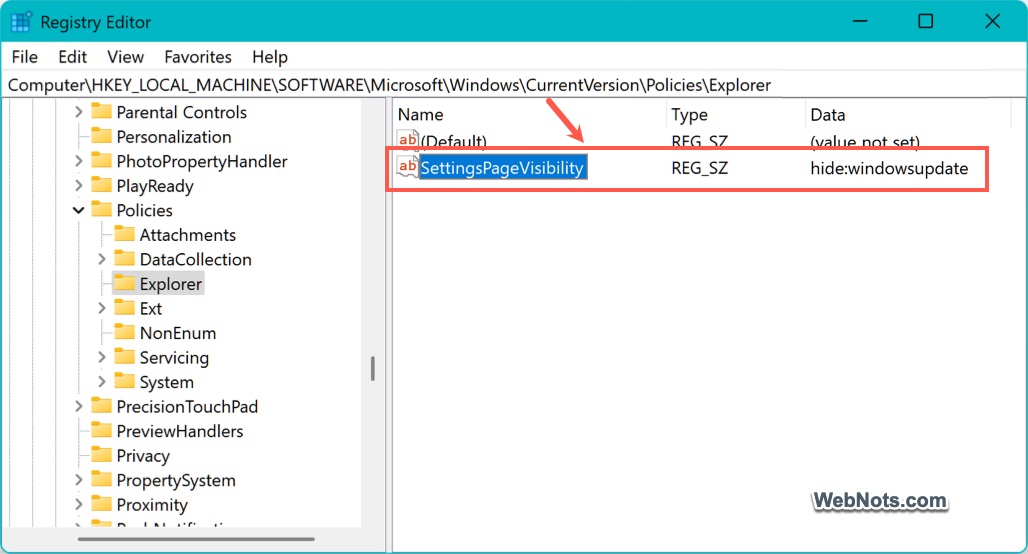Click the Servicing folder icon
This screenshot has height=554, width=1028.
point(124,356)
